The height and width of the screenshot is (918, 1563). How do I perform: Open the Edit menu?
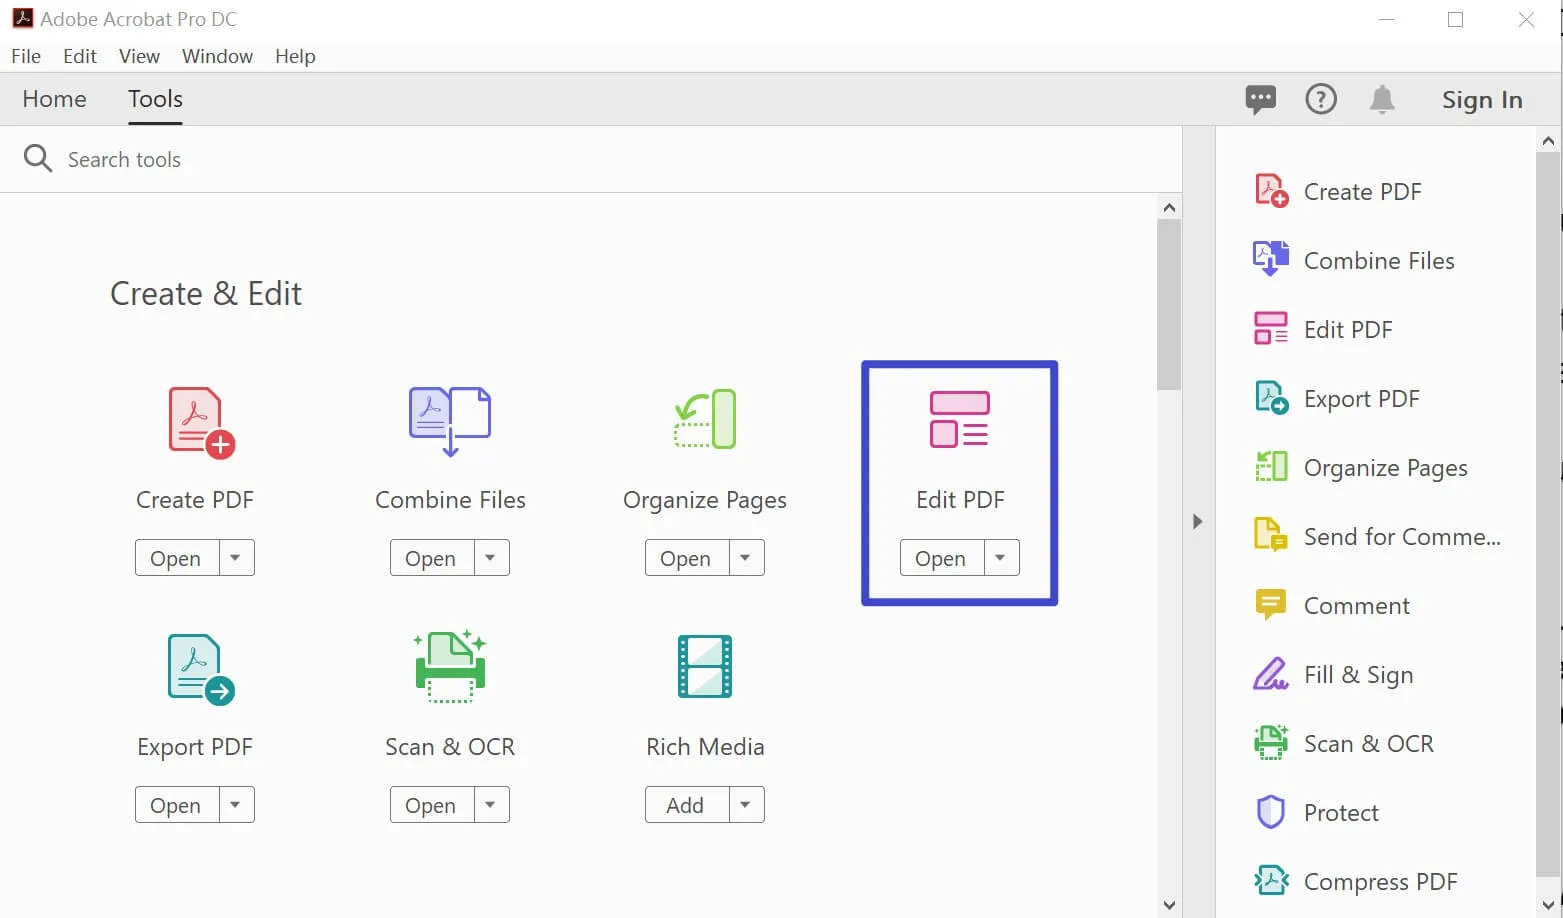(80, 56)
